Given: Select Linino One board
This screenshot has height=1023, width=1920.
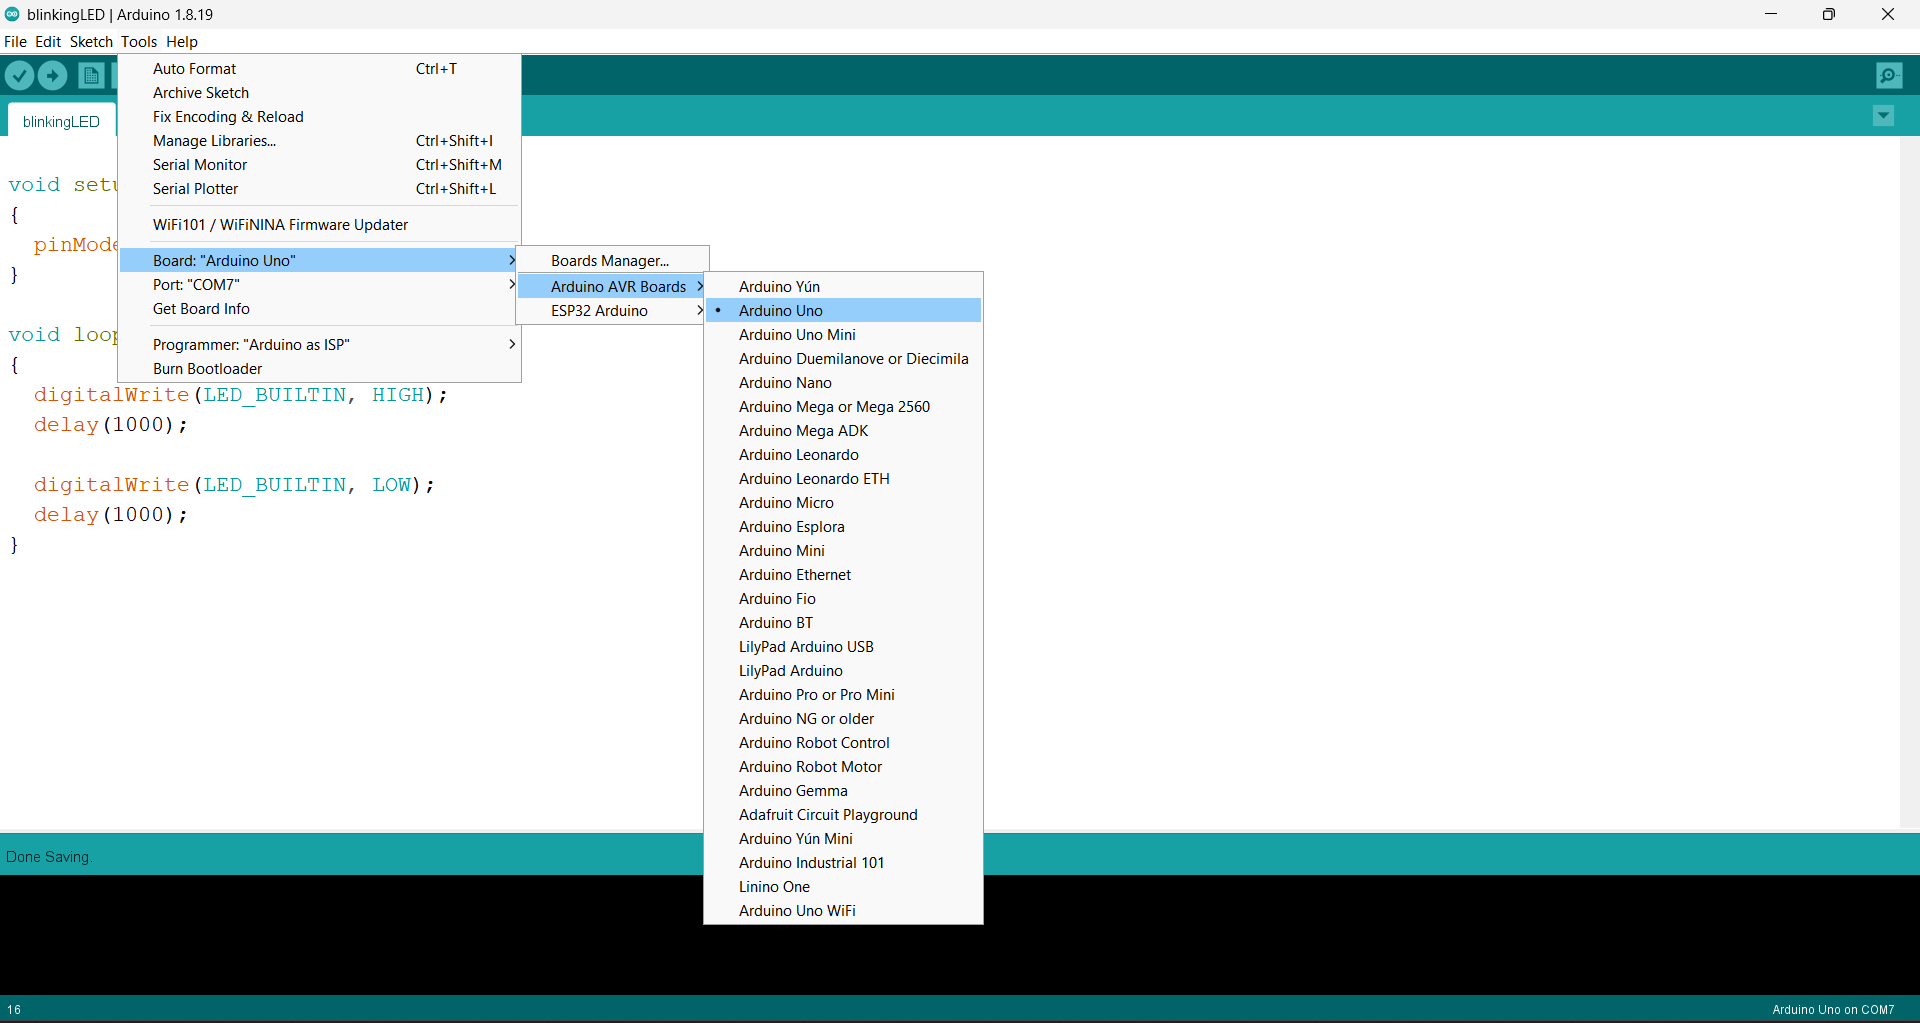Looking at the screenshot, I should (x=843, y=887).
